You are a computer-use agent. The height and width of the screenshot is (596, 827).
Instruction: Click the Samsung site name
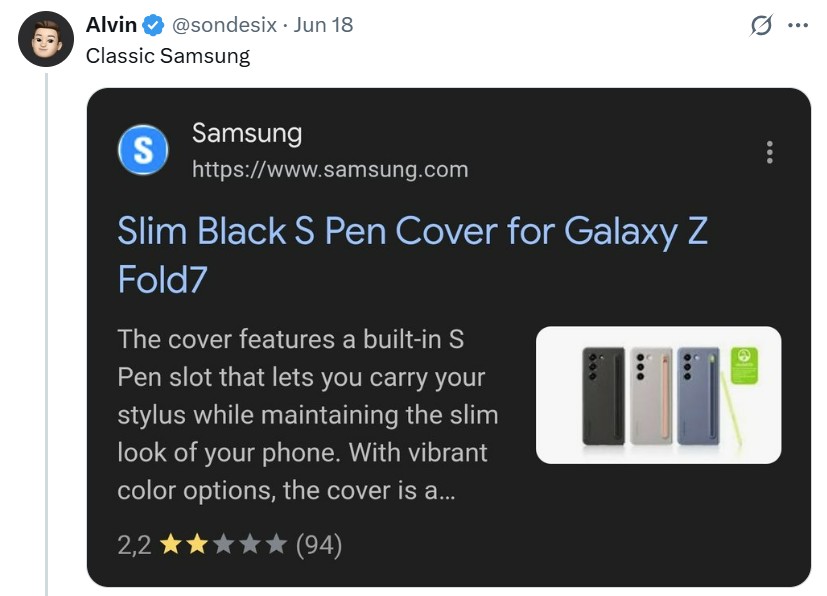pyautogui.click(x=246, y=133)
